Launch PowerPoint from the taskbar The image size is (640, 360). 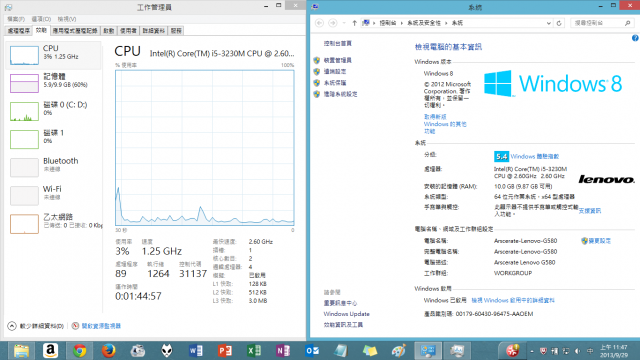coord(225,351)
